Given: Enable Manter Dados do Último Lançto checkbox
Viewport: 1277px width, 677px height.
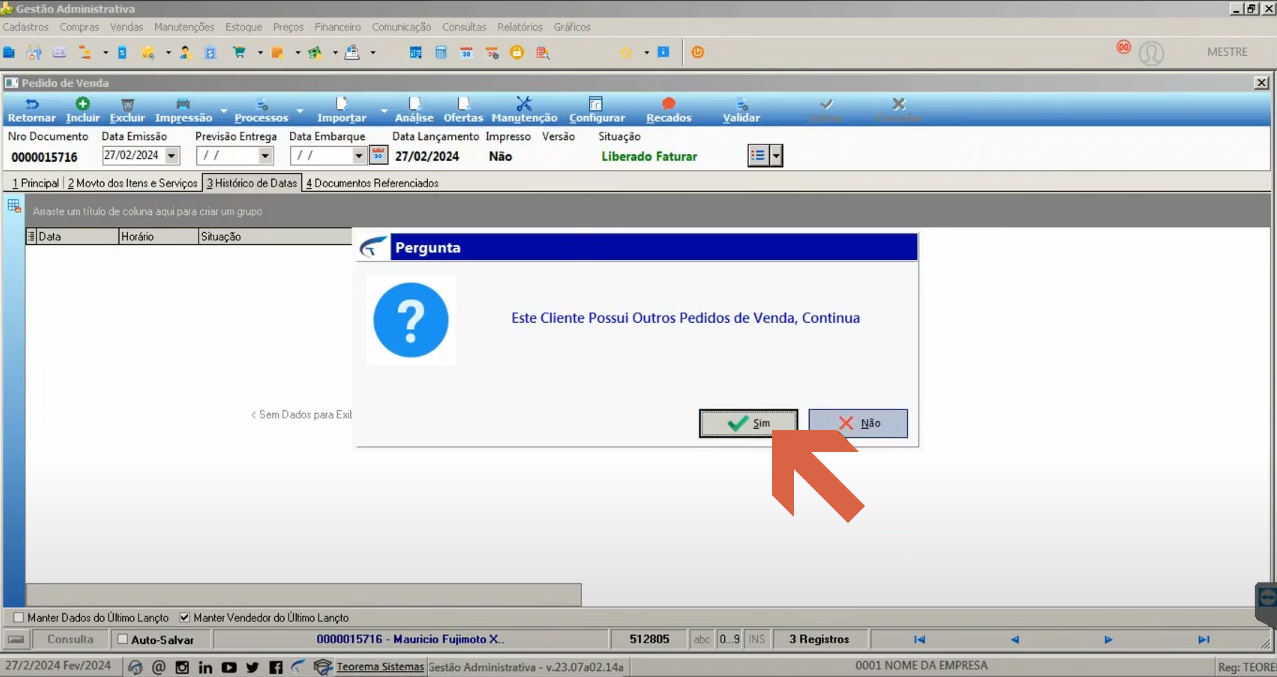Looking at the screenshot, I should point(18,618).
